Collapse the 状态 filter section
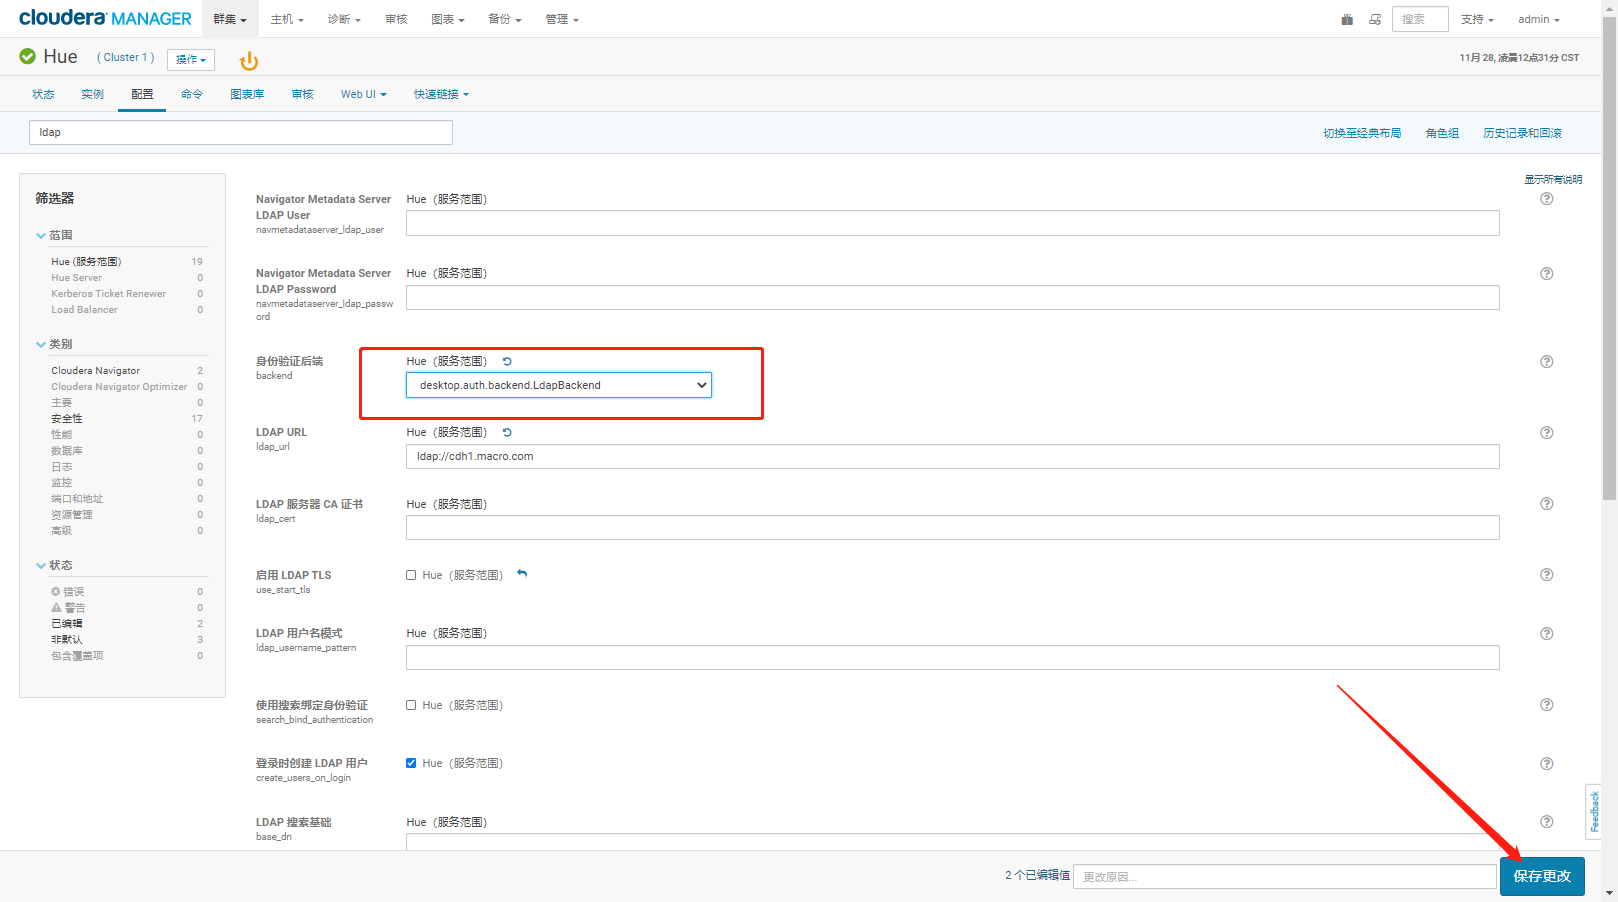 click(54, 565)
